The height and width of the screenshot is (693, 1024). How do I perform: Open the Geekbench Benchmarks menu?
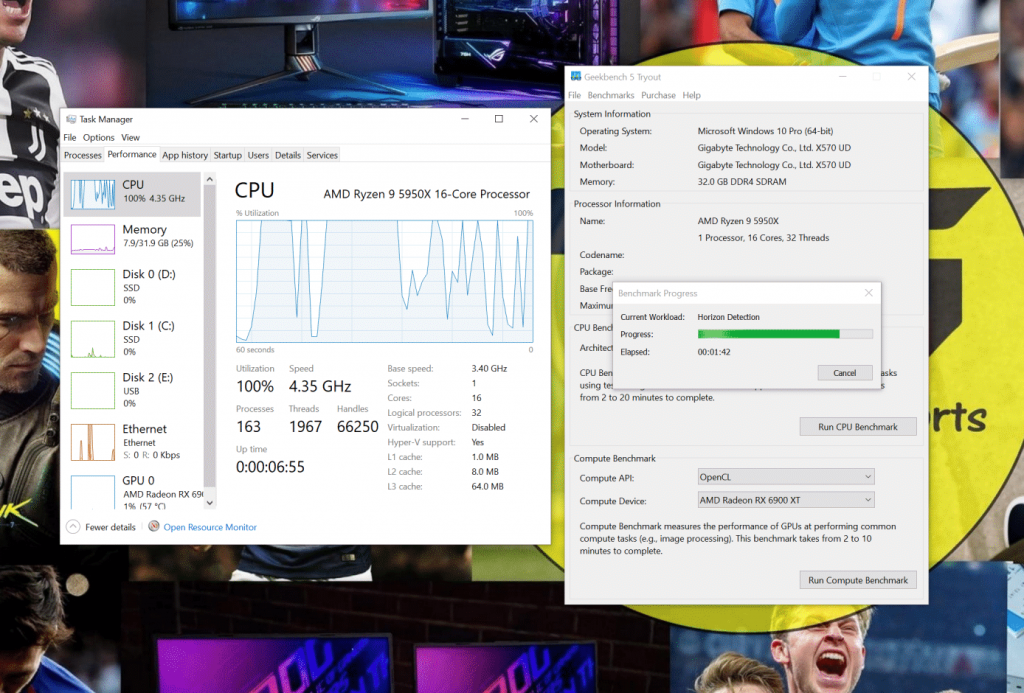611,95
